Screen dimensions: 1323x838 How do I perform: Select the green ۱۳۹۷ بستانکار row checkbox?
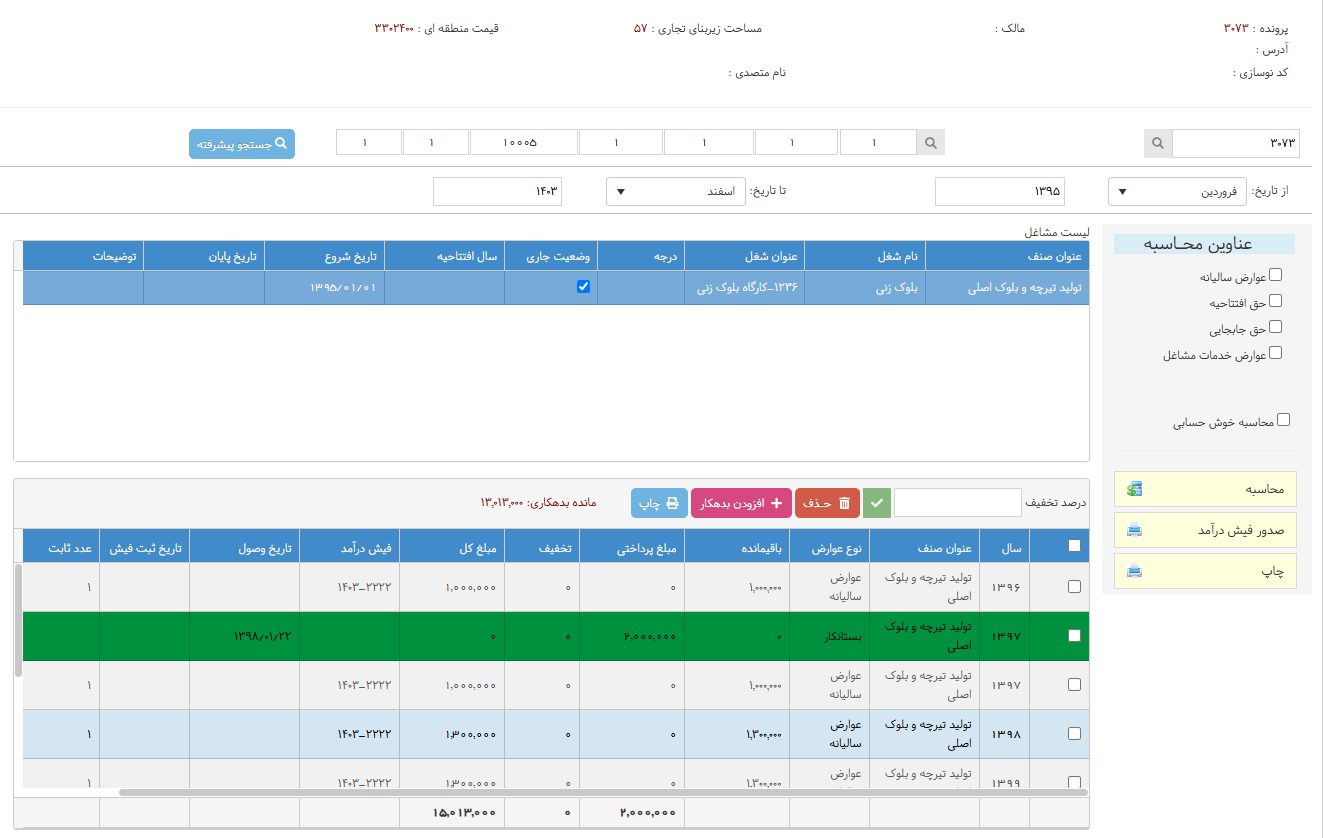(x=1074, y=636)
